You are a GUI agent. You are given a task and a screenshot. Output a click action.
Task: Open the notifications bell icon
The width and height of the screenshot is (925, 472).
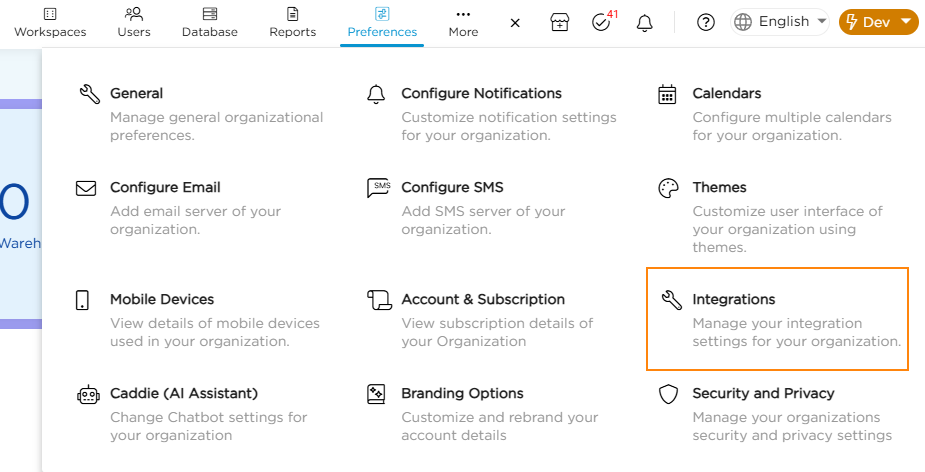click(x=645, y=22)
